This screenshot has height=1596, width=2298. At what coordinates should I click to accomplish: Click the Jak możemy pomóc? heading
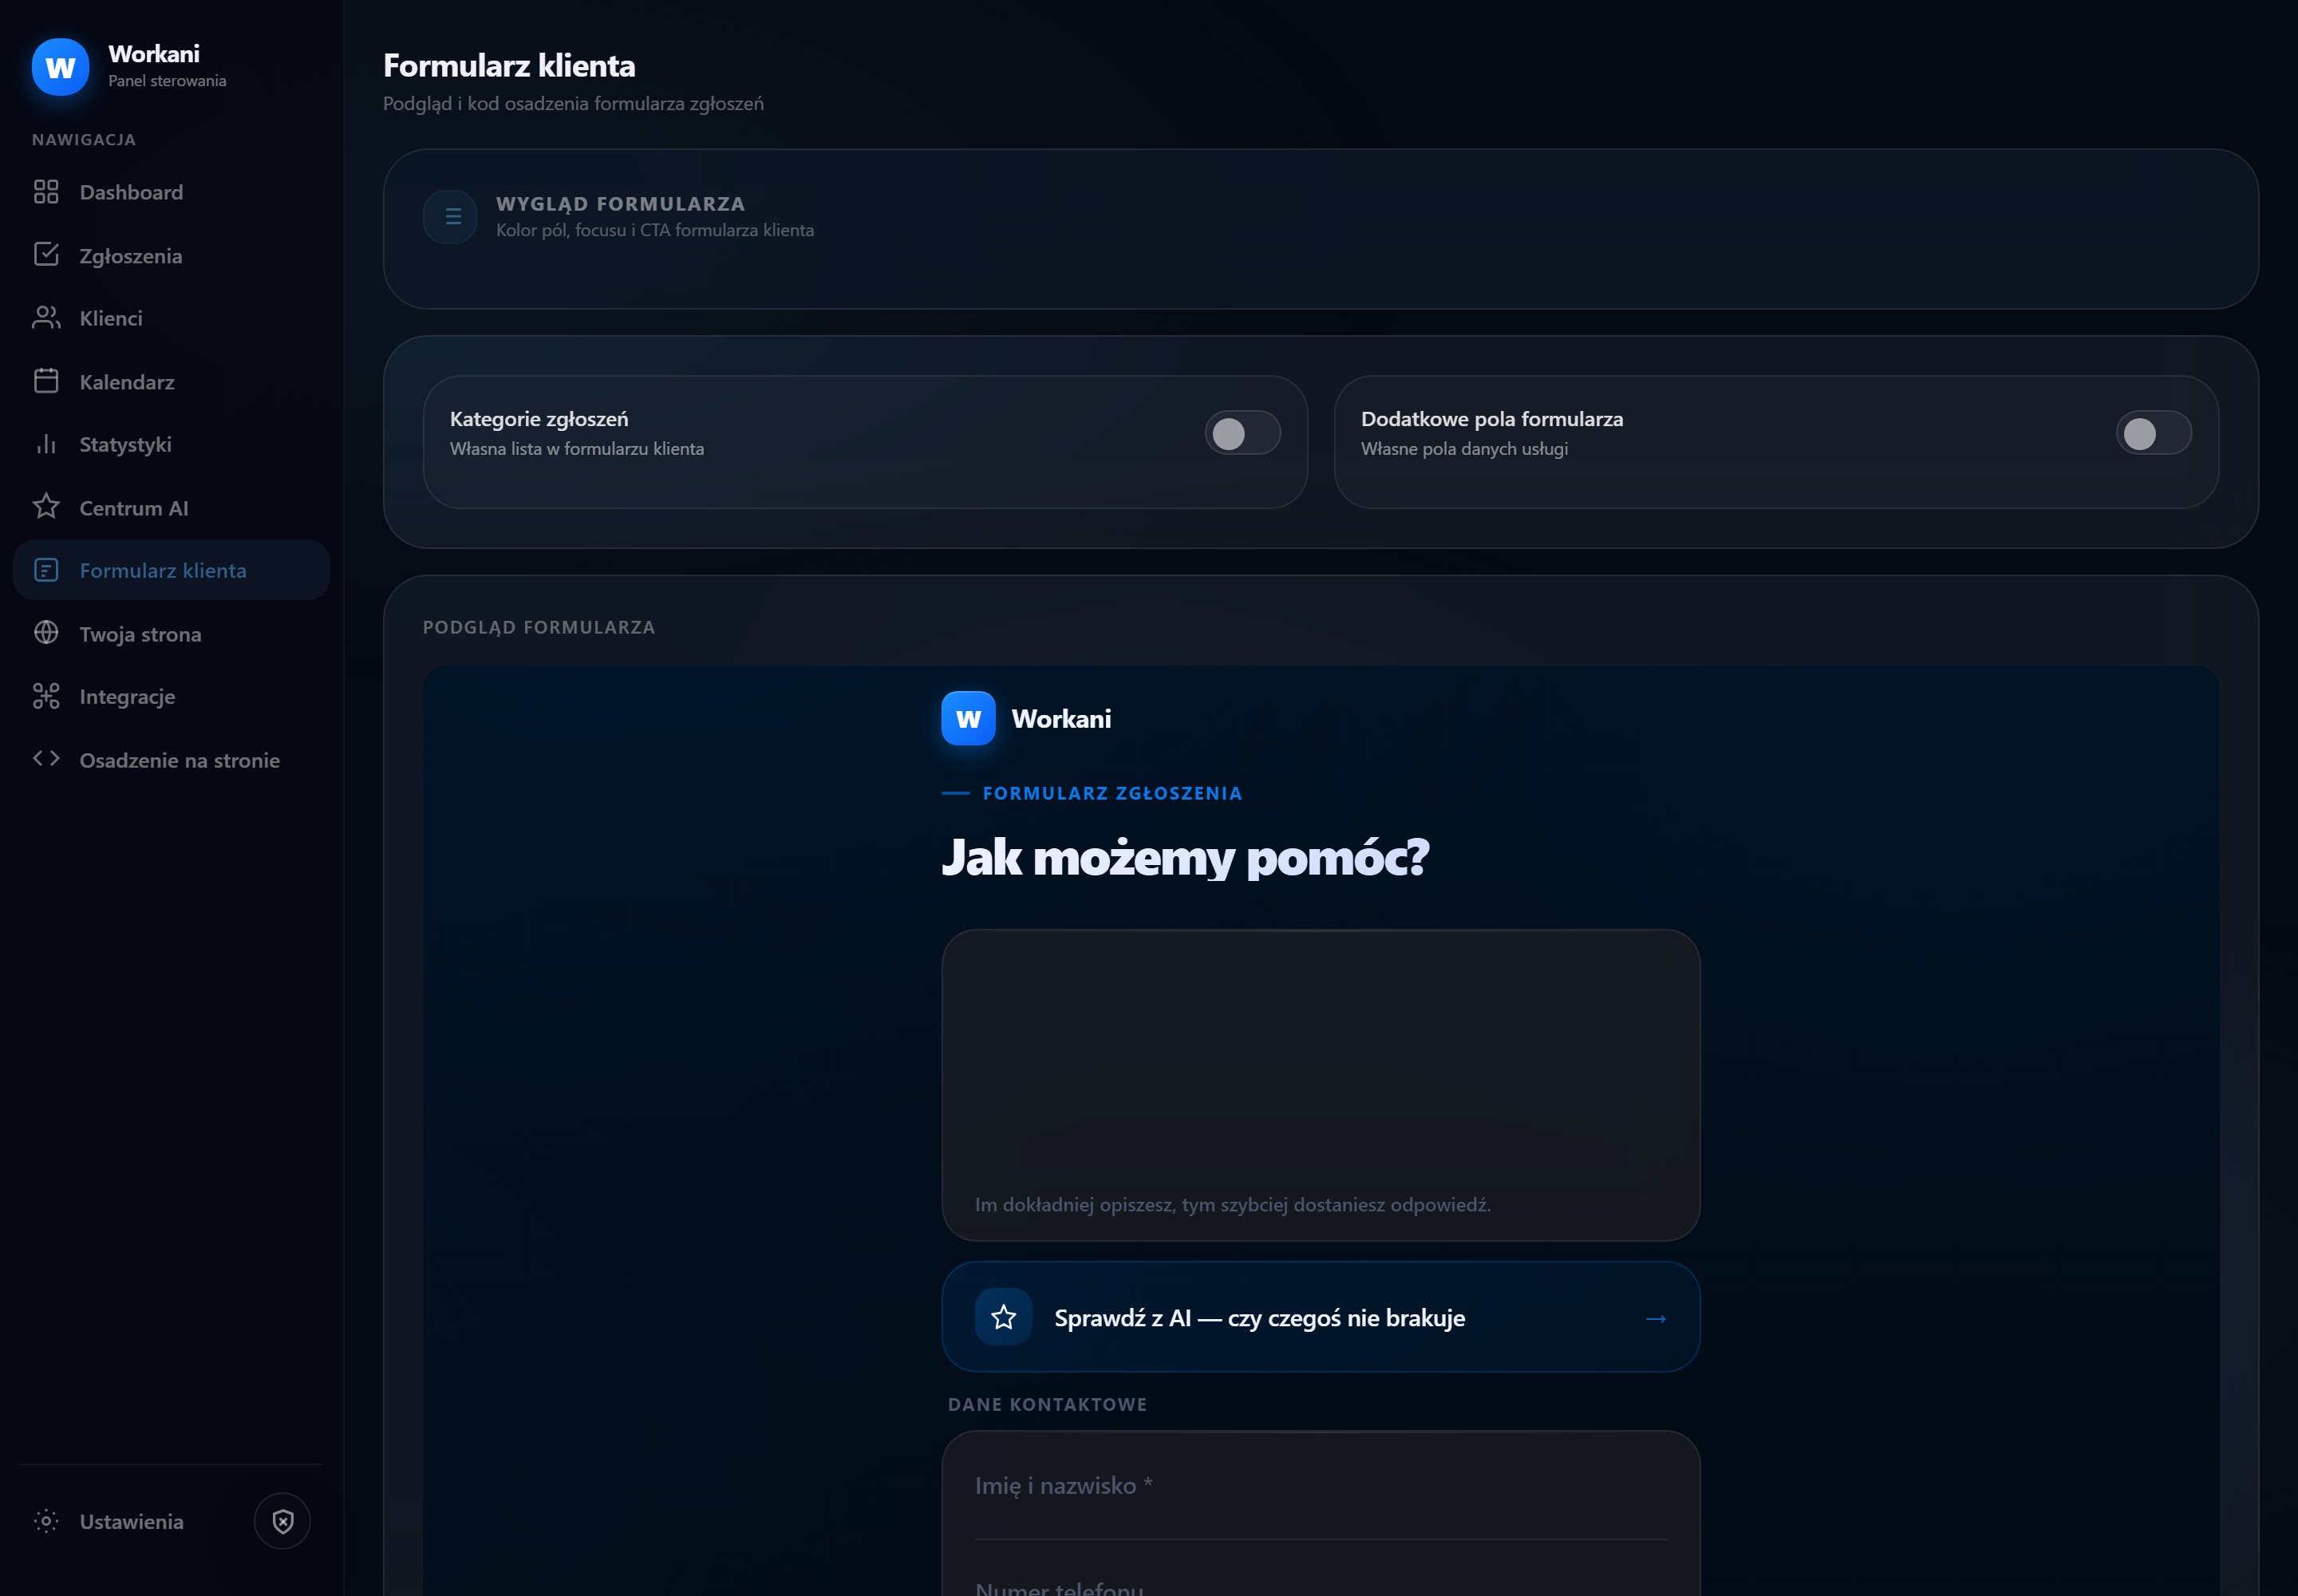tap(1185, 858)
